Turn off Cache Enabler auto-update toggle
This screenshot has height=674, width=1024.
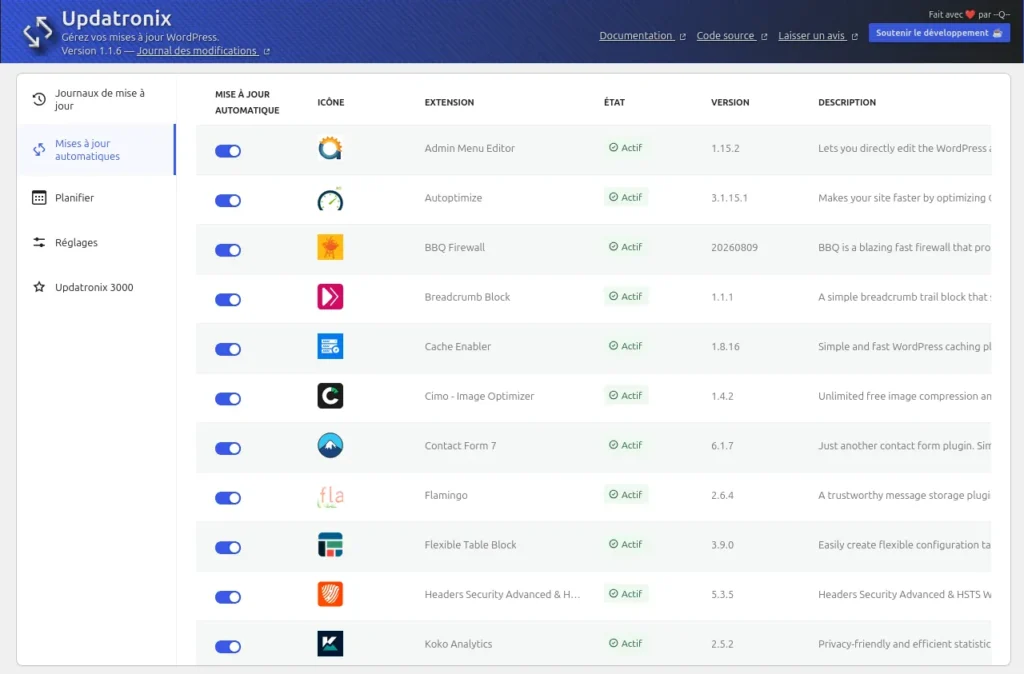(x=228, y=349)
